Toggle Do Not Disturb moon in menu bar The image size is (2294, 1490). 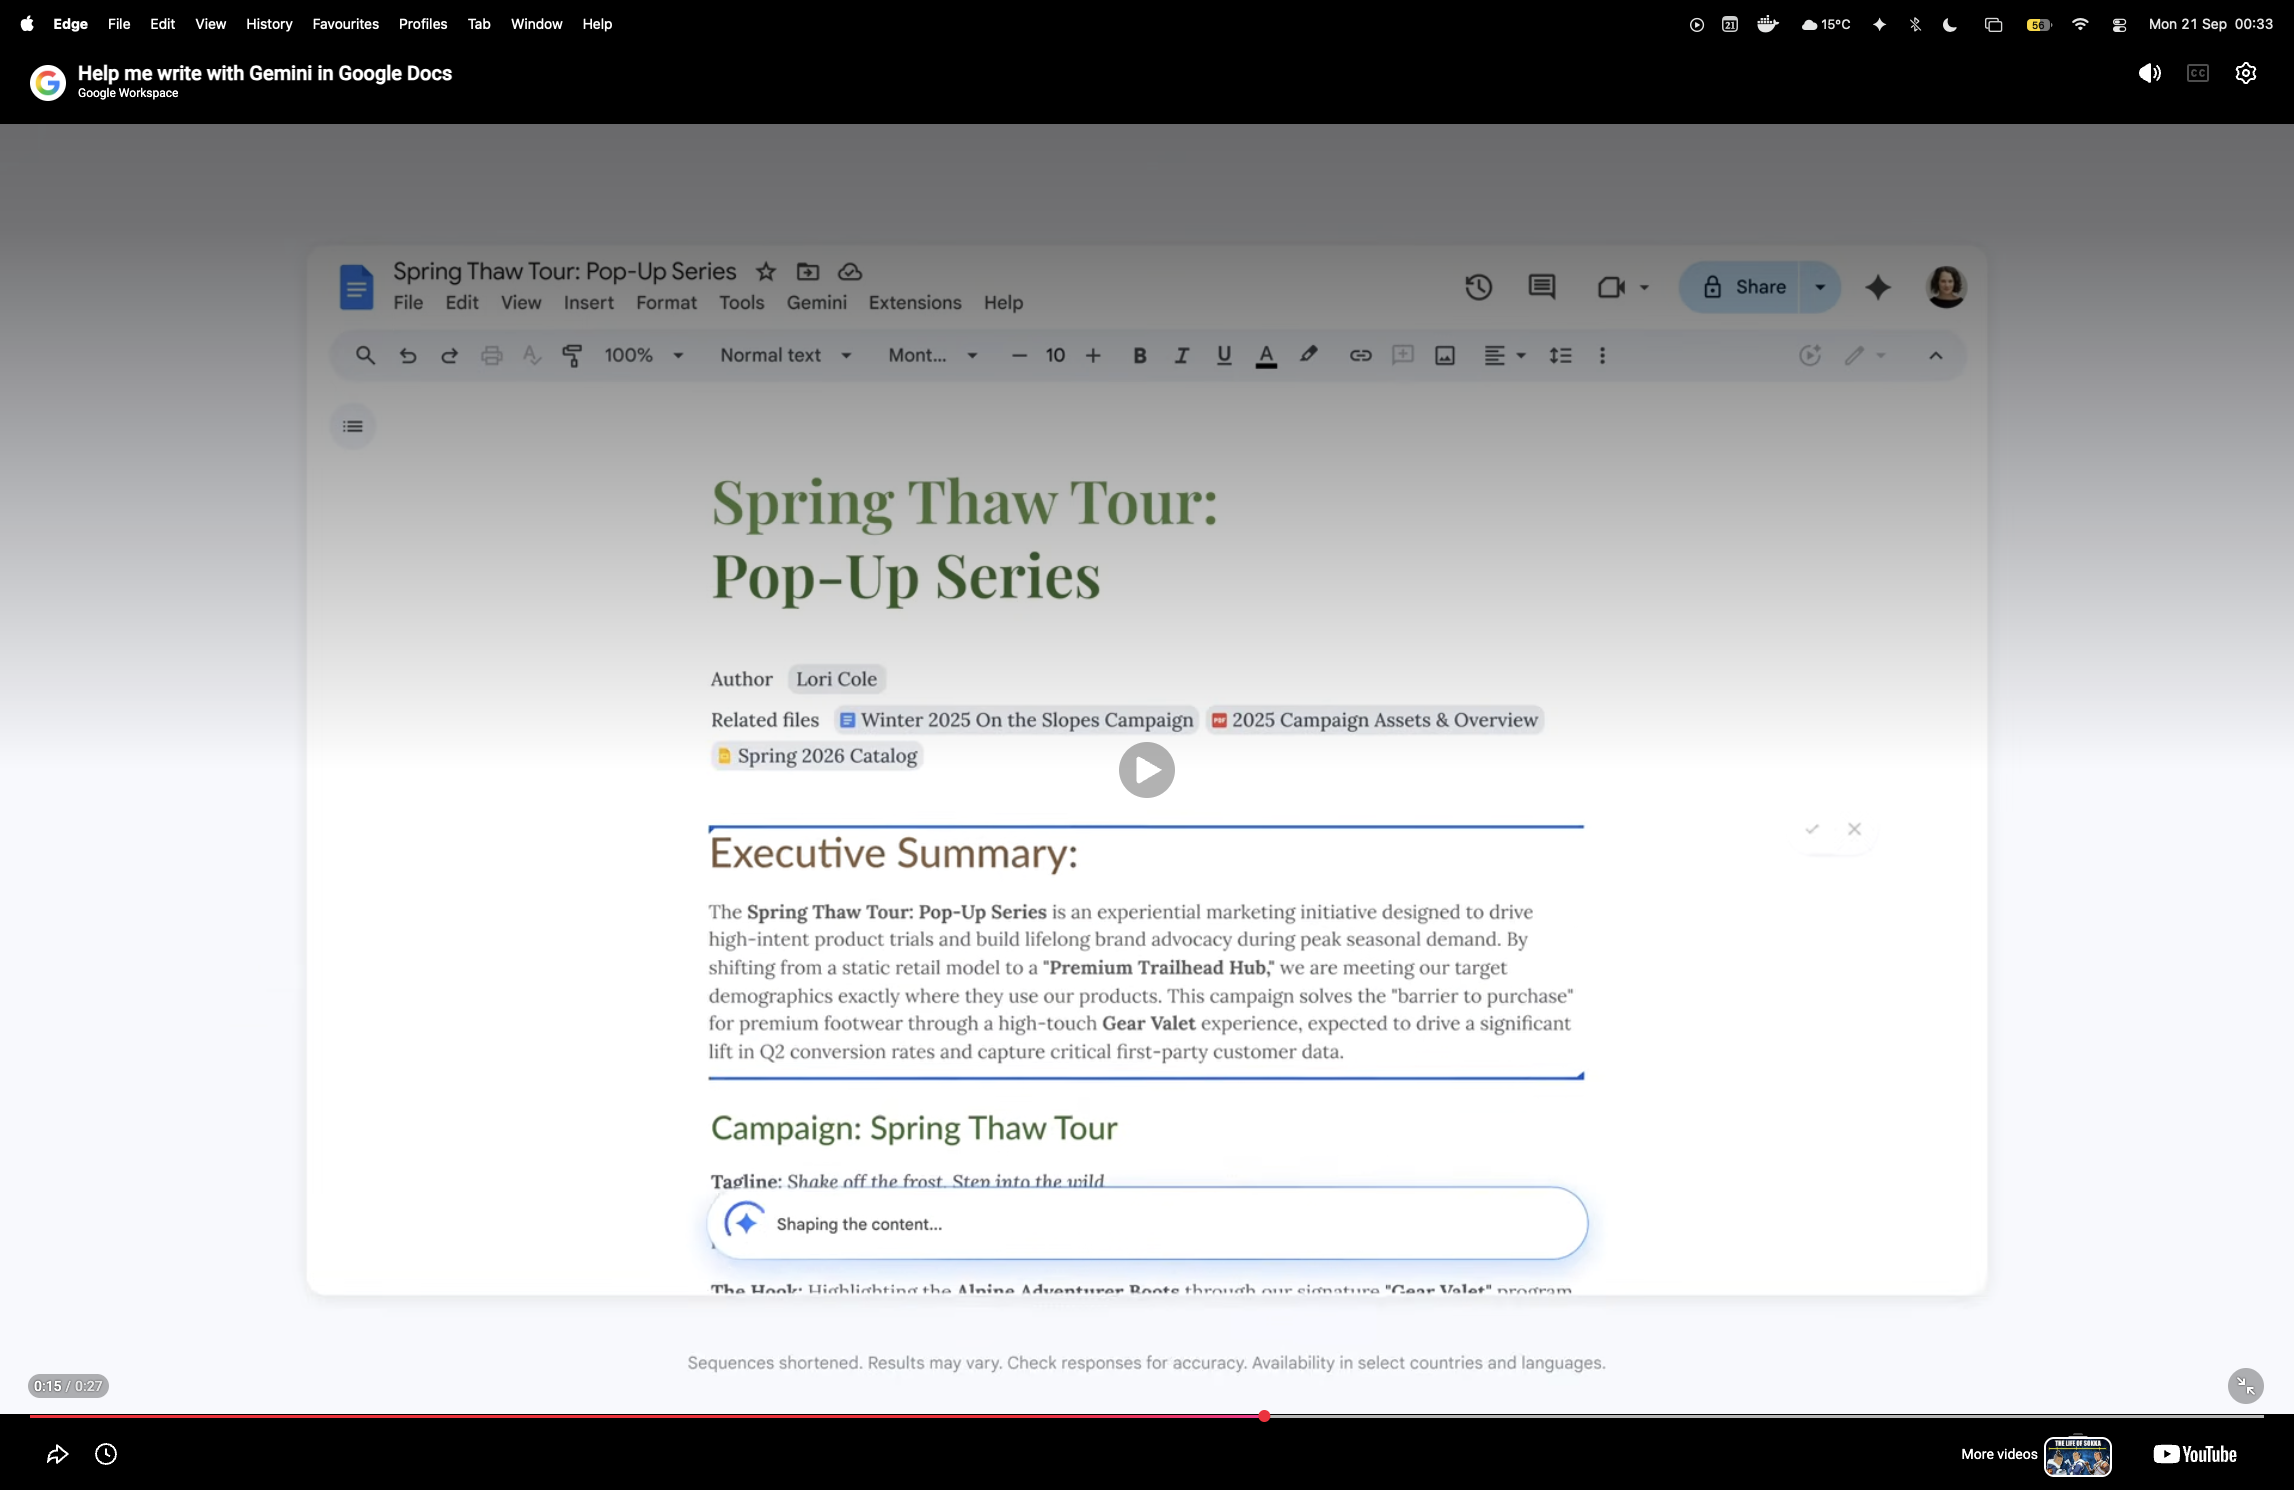pos(1950,24)
